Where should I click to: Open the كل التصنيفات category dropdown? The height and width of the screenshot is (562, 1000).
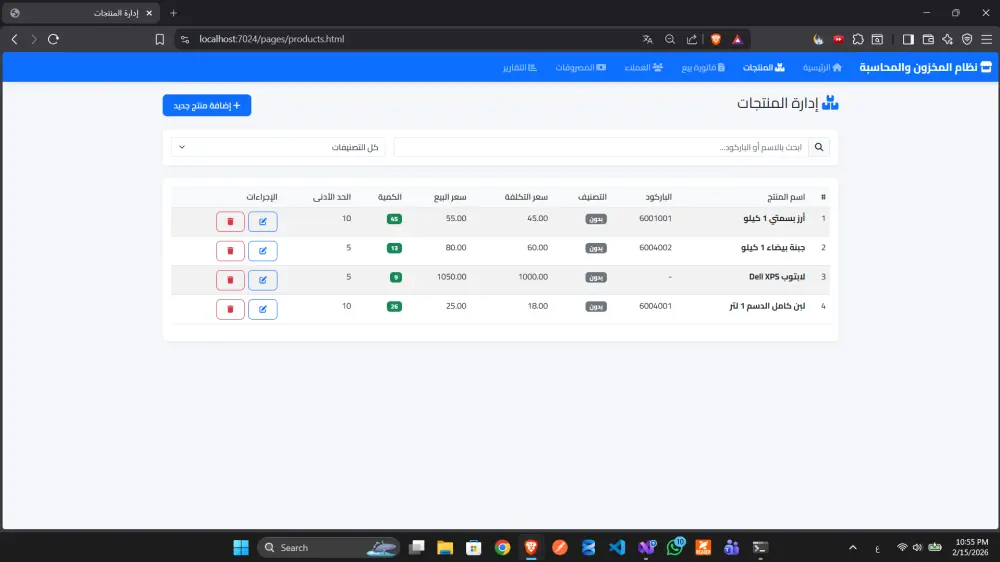point(278,147)
